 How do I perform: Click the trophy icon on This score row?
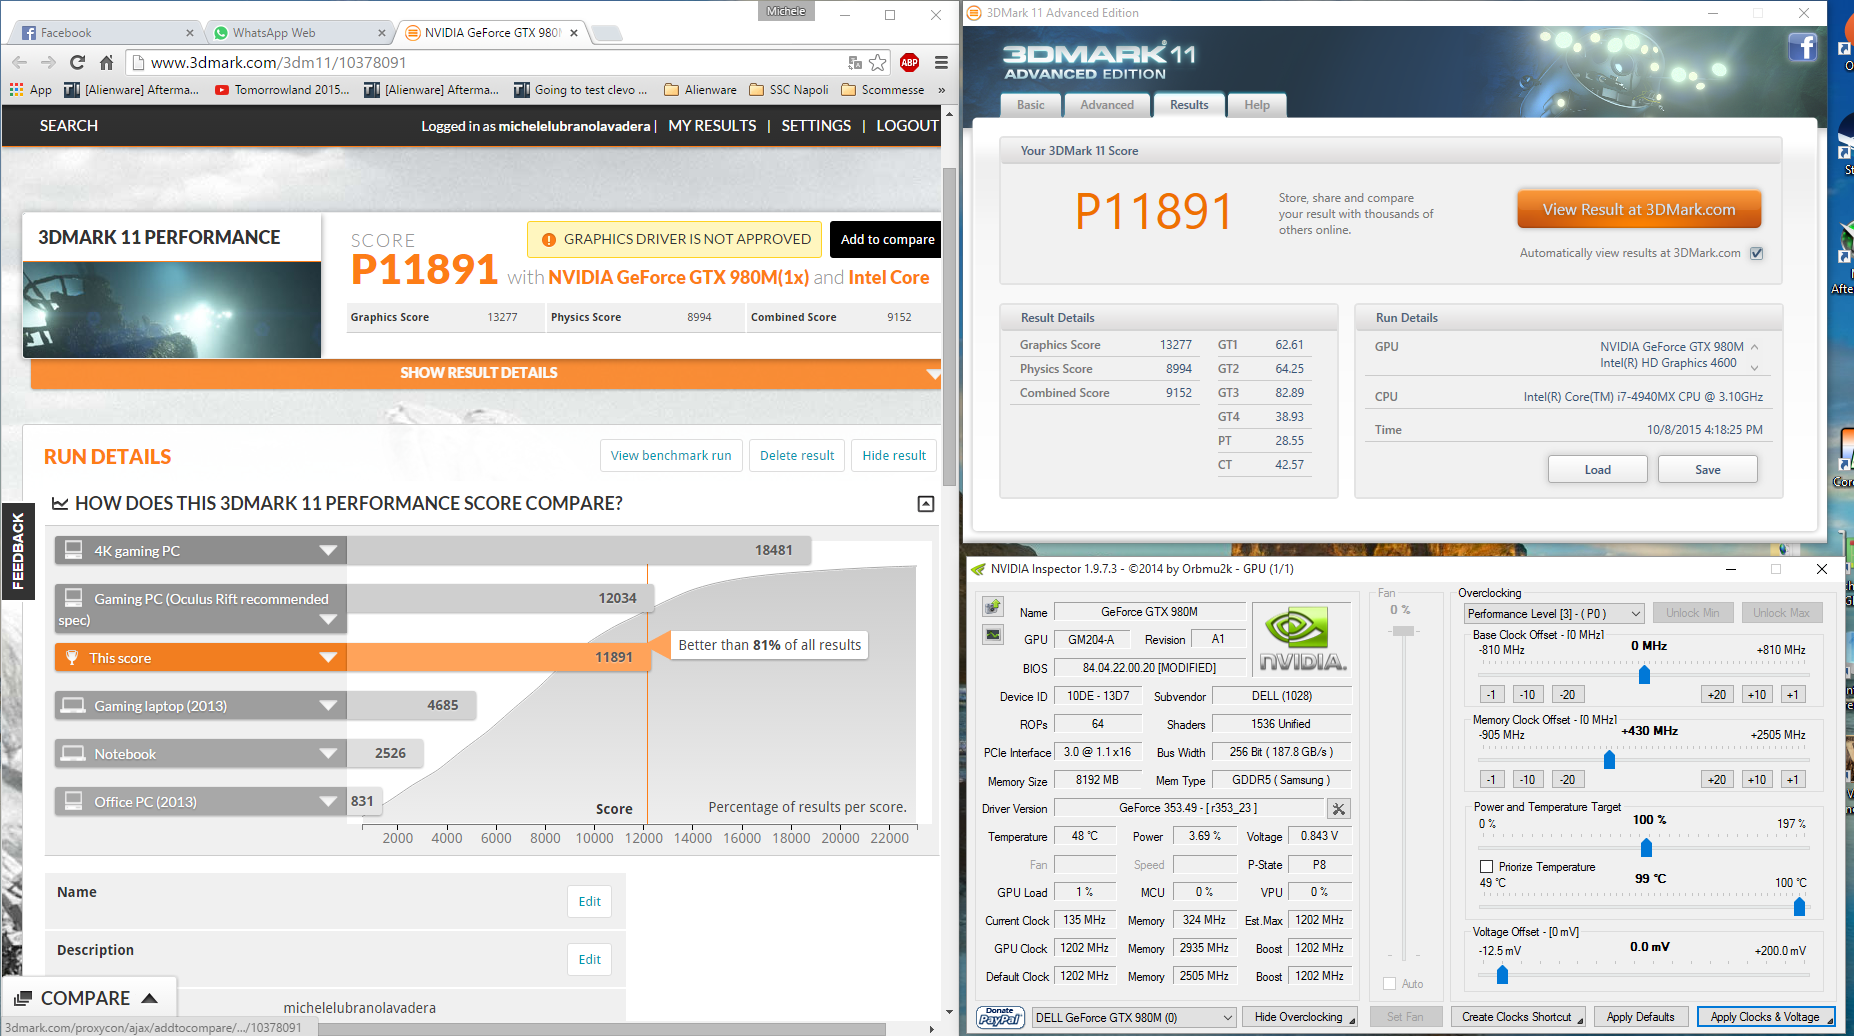[x=72, y=658]
